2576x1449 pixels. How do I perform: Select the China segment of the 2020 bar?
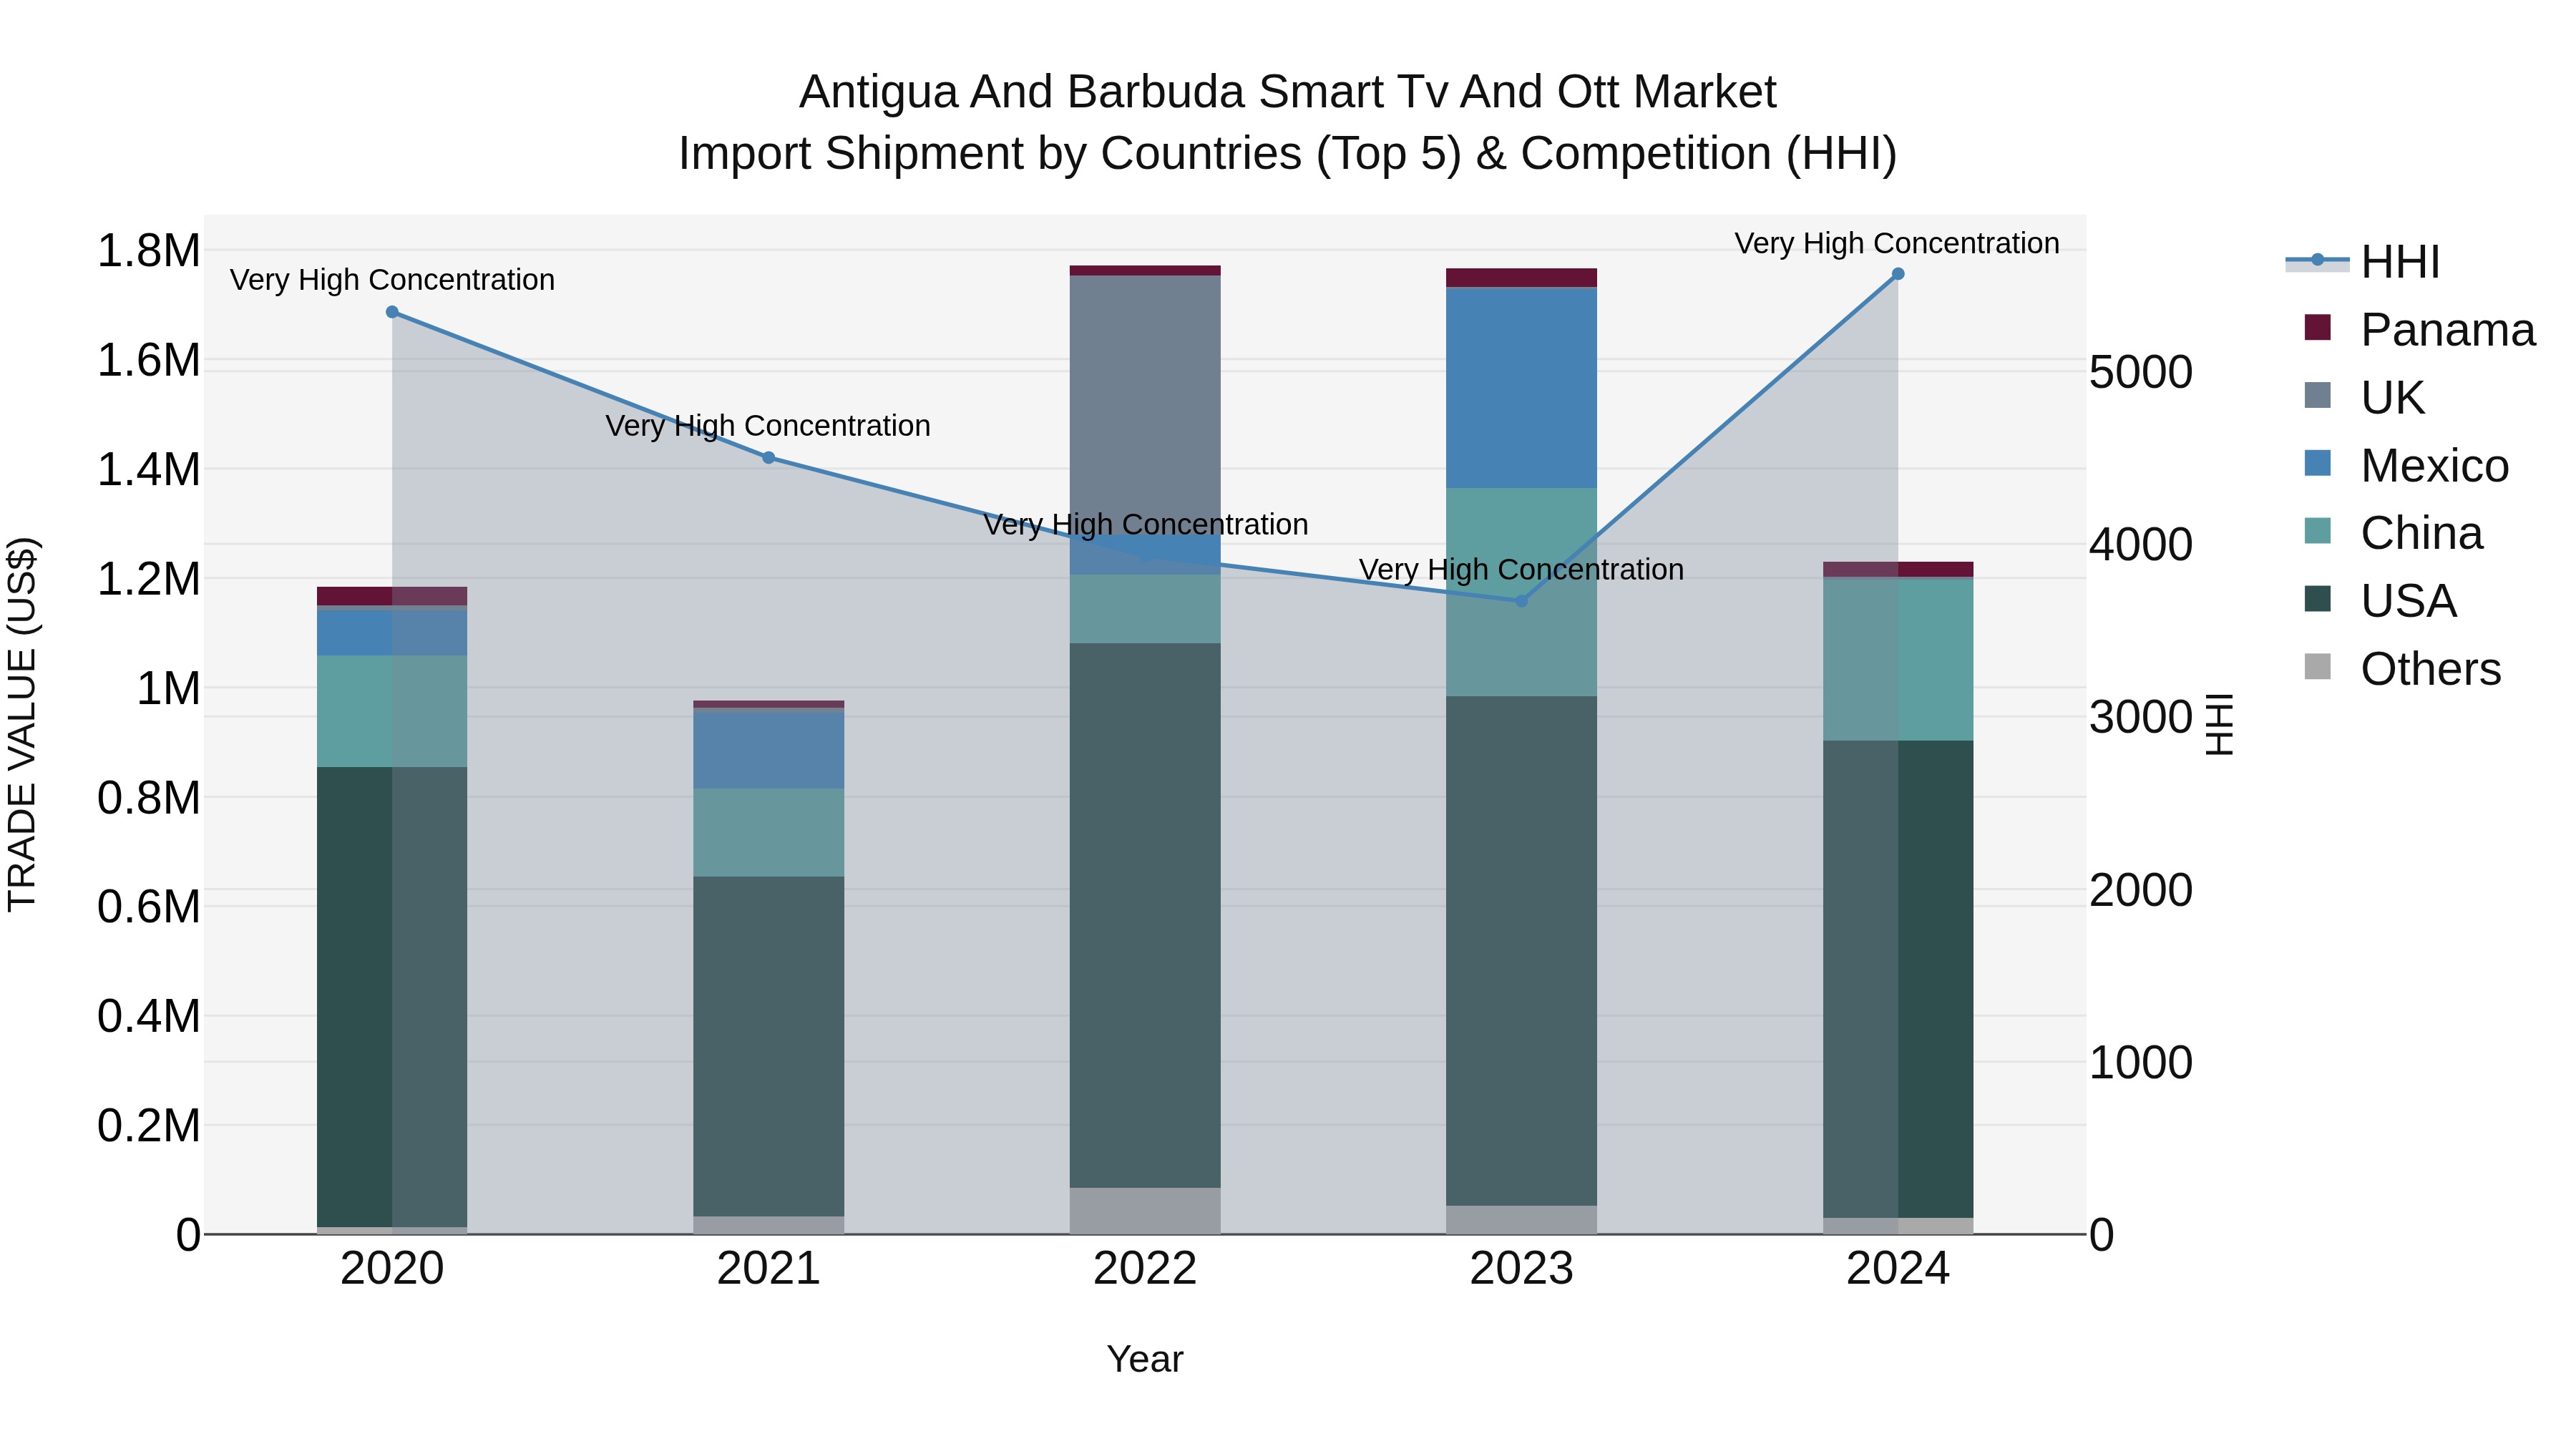pos(392,711)
